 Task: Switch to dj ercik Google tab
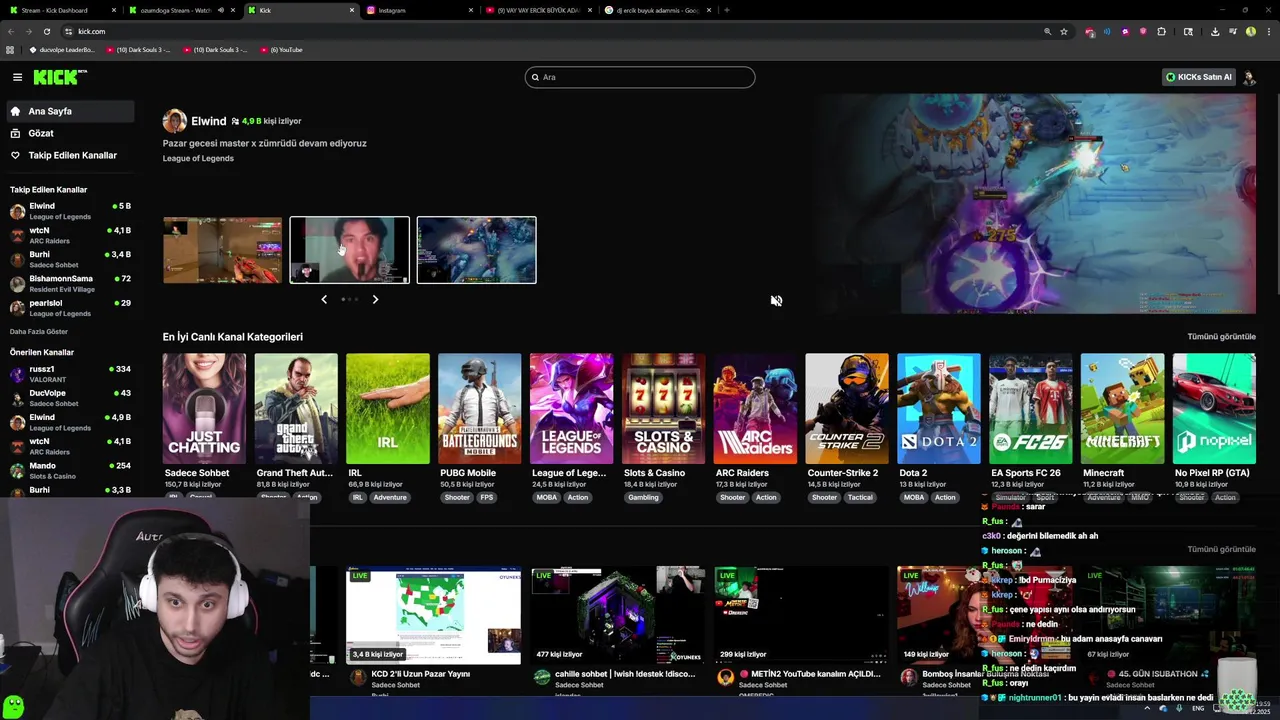point(658,10)
